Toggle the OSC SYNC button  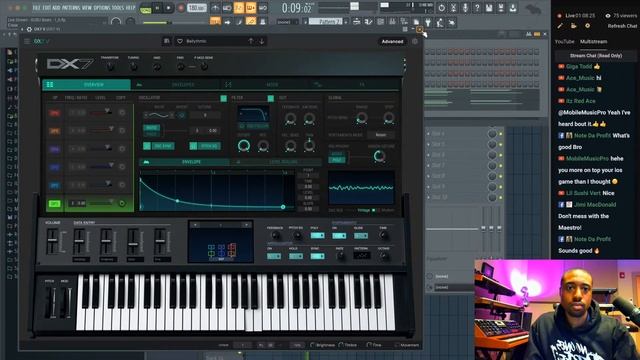click(159, 146)
